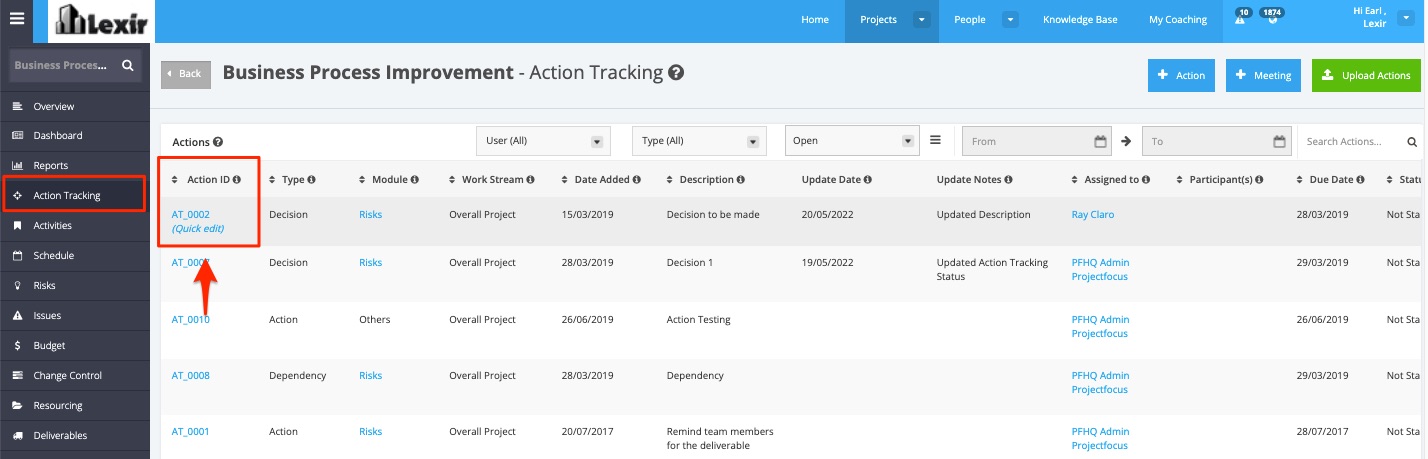Select Action Tracking in the sidebar
The image size is (1428, 459).
[75, 195]
